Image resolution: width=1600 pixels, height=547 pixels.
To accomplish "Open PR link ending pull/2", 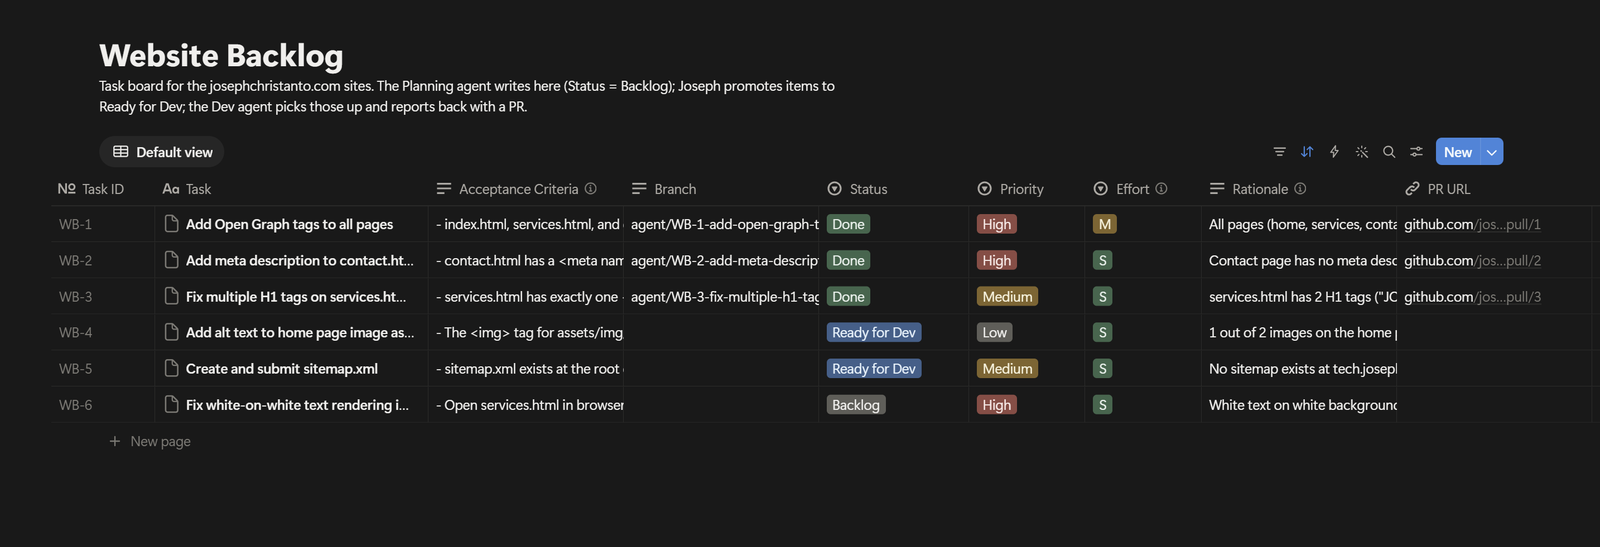I will (1472, 260).
